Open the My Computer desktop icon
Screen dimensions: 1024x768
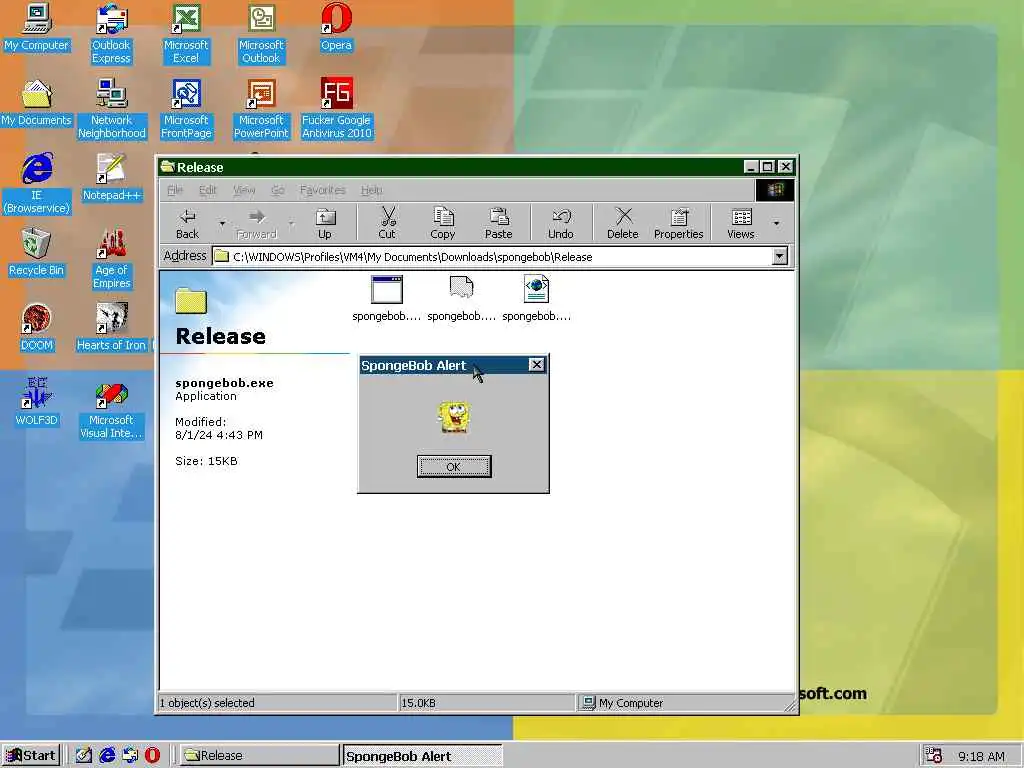(x=36, y=27)
